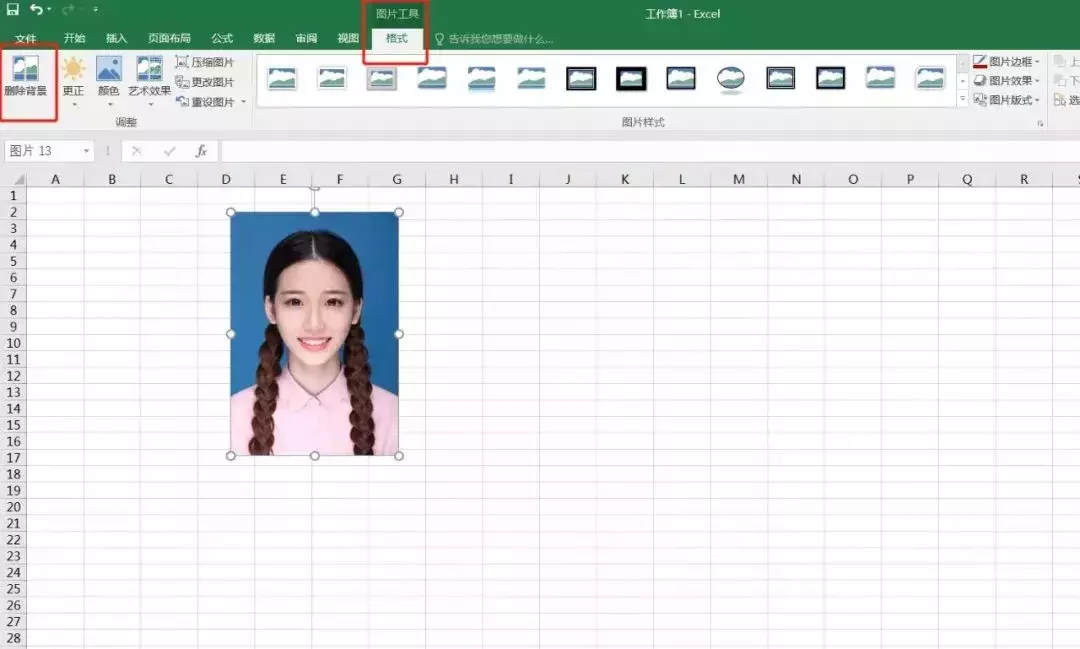Select row 20 header
This screenshot has height=649, width=1080.
[x=13, y=507]
